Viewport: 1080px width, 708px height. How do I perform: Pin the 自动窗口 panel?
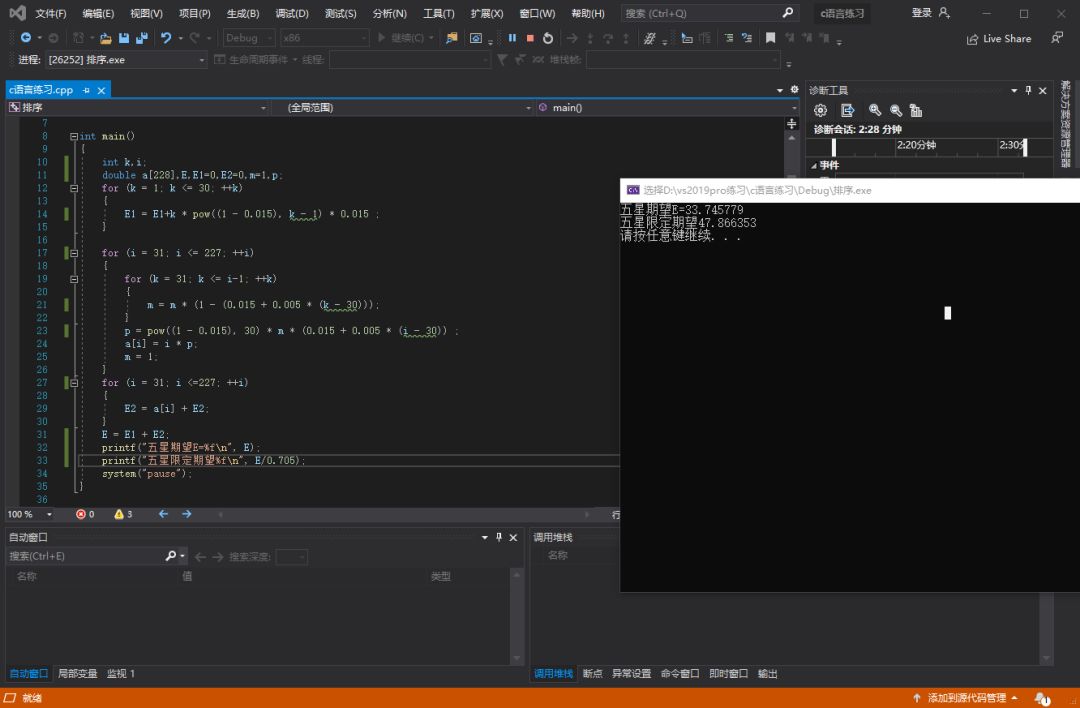tap(499, 537)
